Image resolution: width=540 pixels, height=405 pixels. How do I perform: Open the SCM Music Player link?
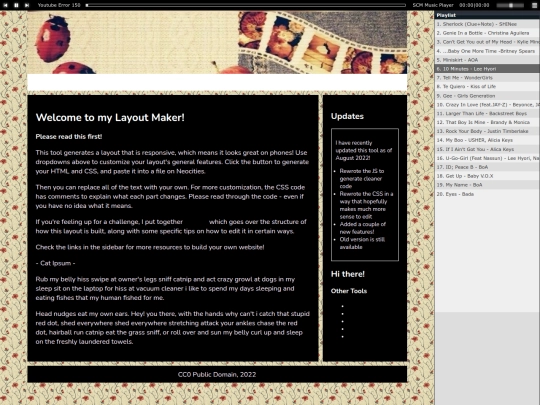433,5
